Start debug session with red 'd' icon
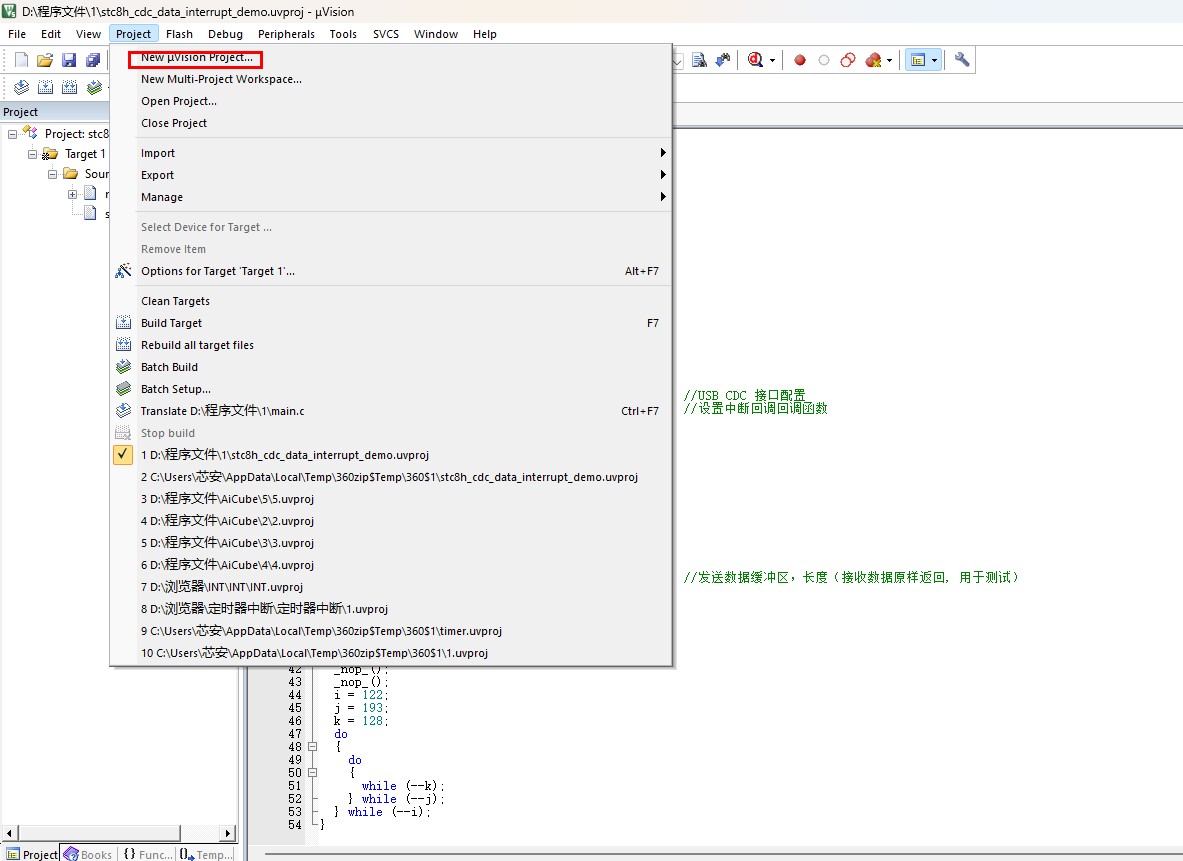The height and width of the screenshot is (861, 1183). [755, 60]
